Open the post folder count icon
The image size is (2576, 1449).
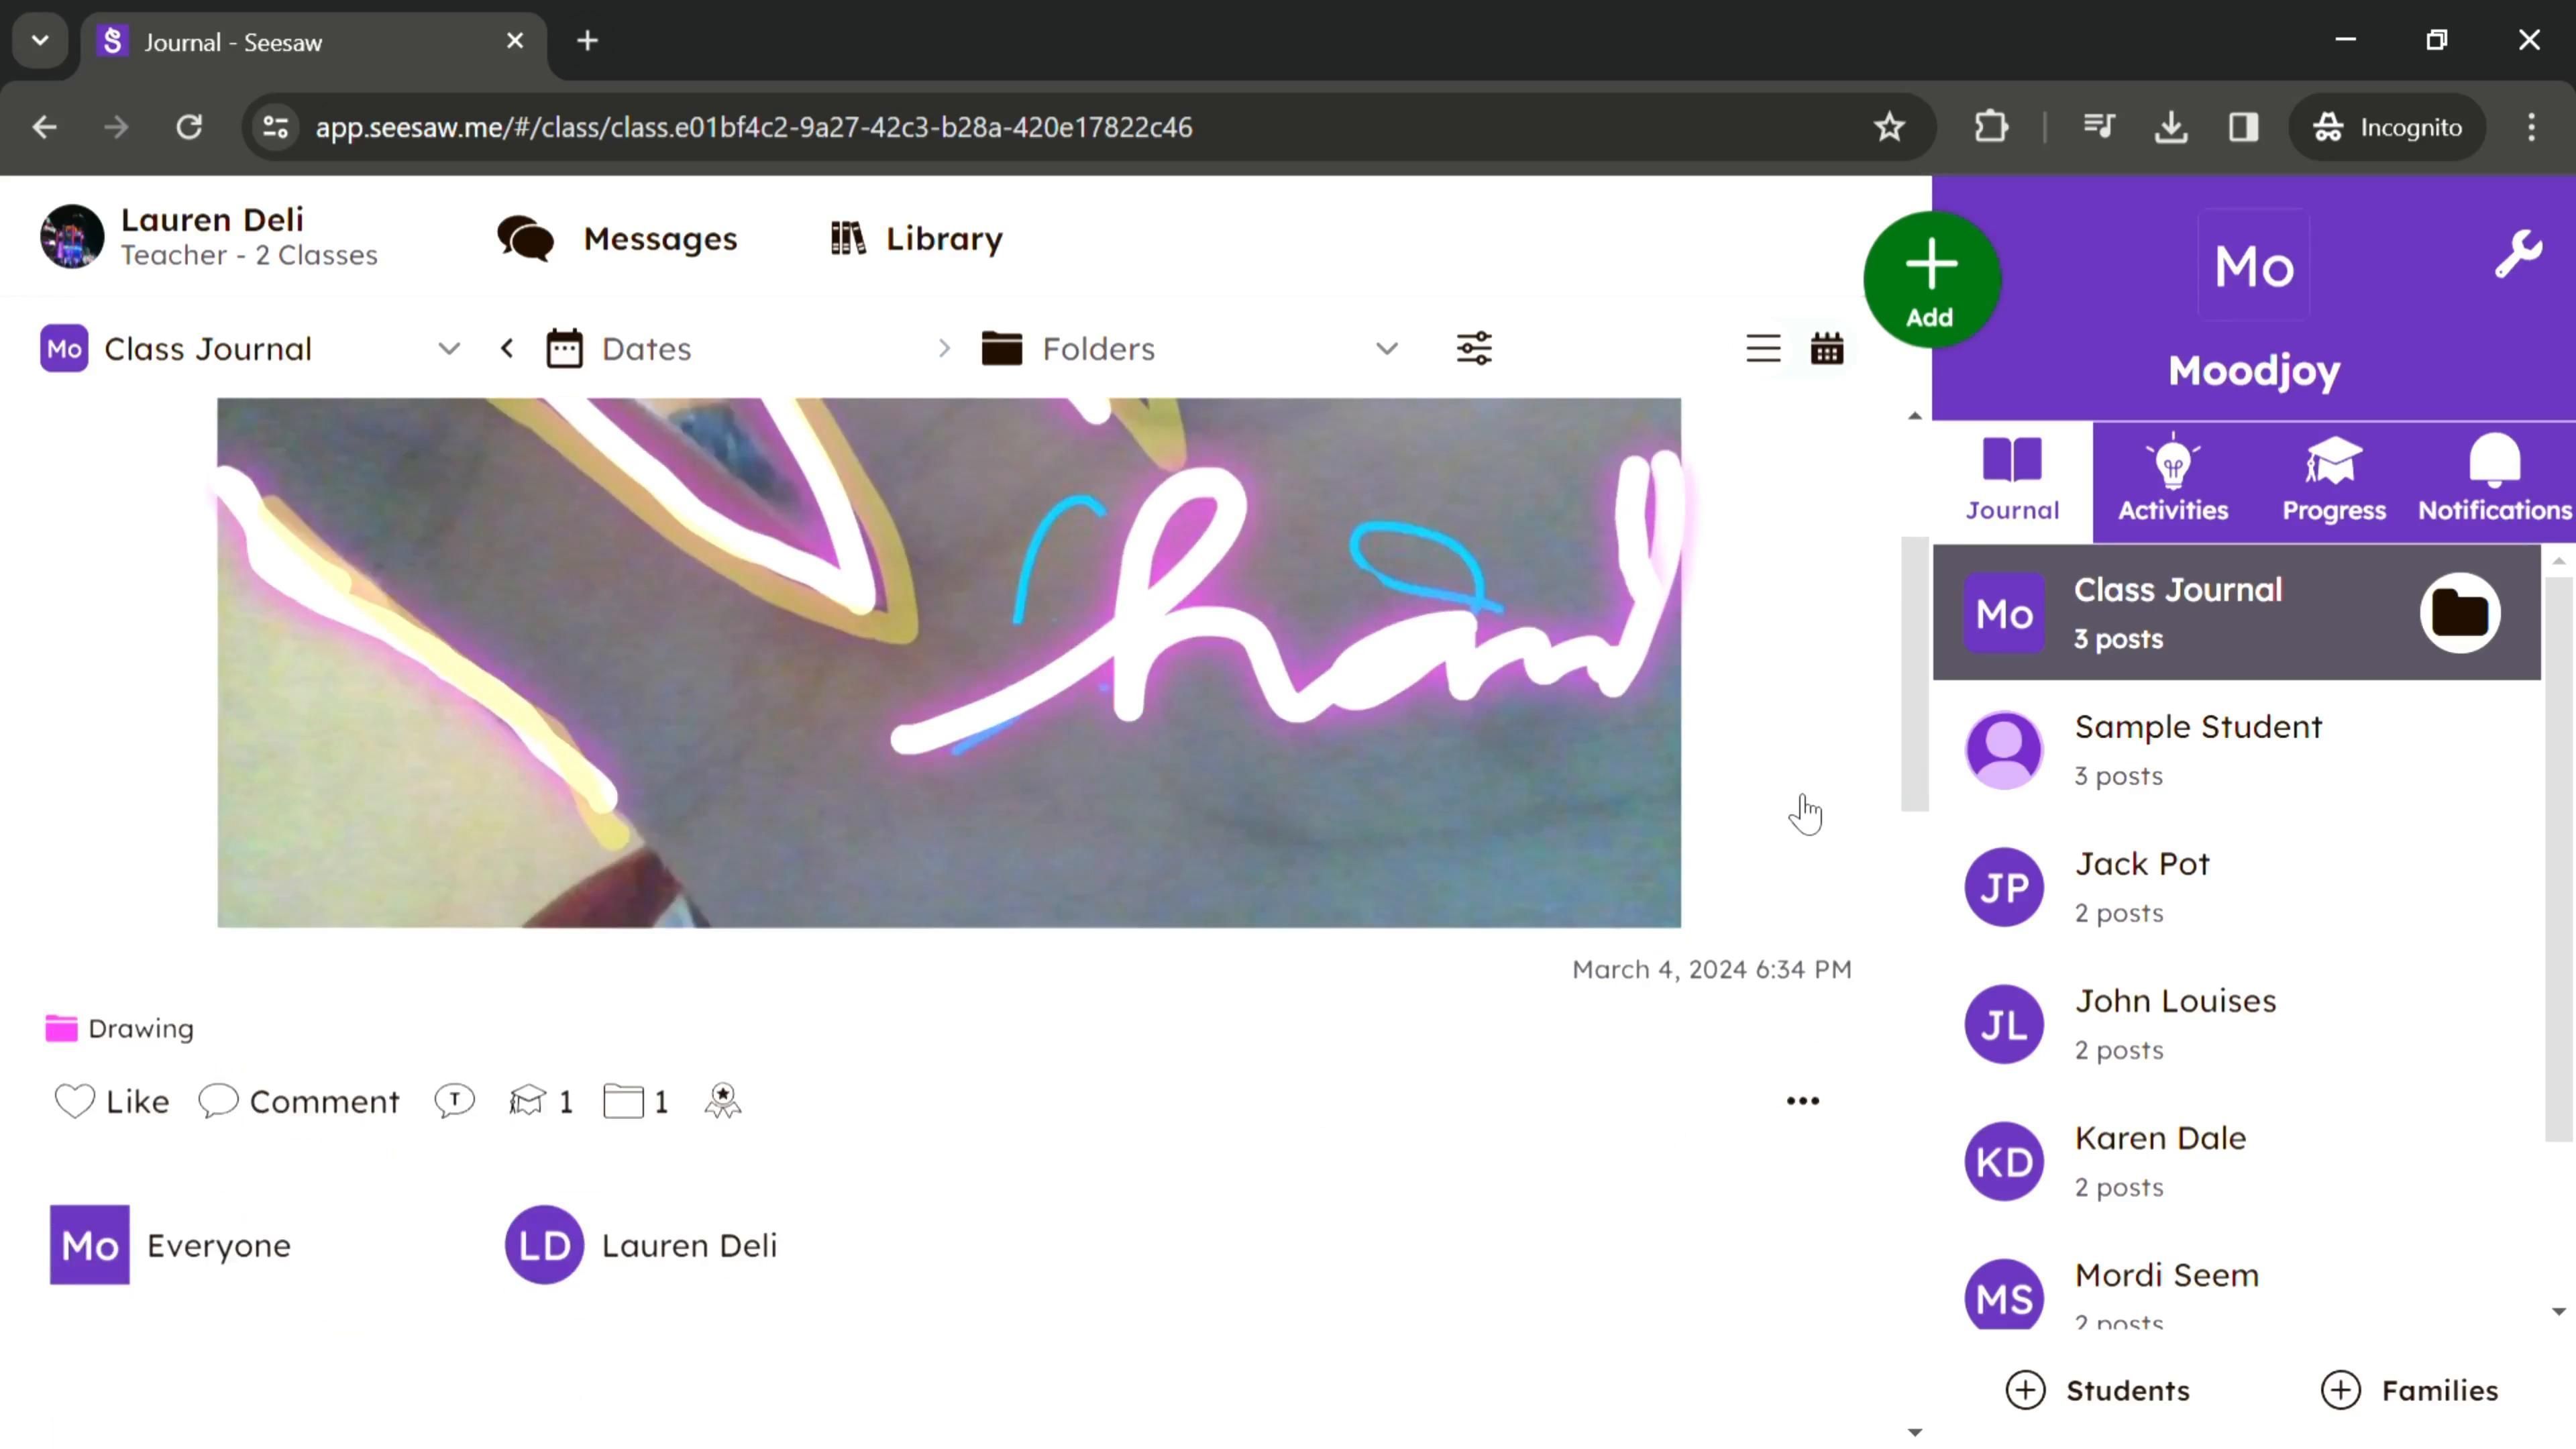coord(624,1101)
